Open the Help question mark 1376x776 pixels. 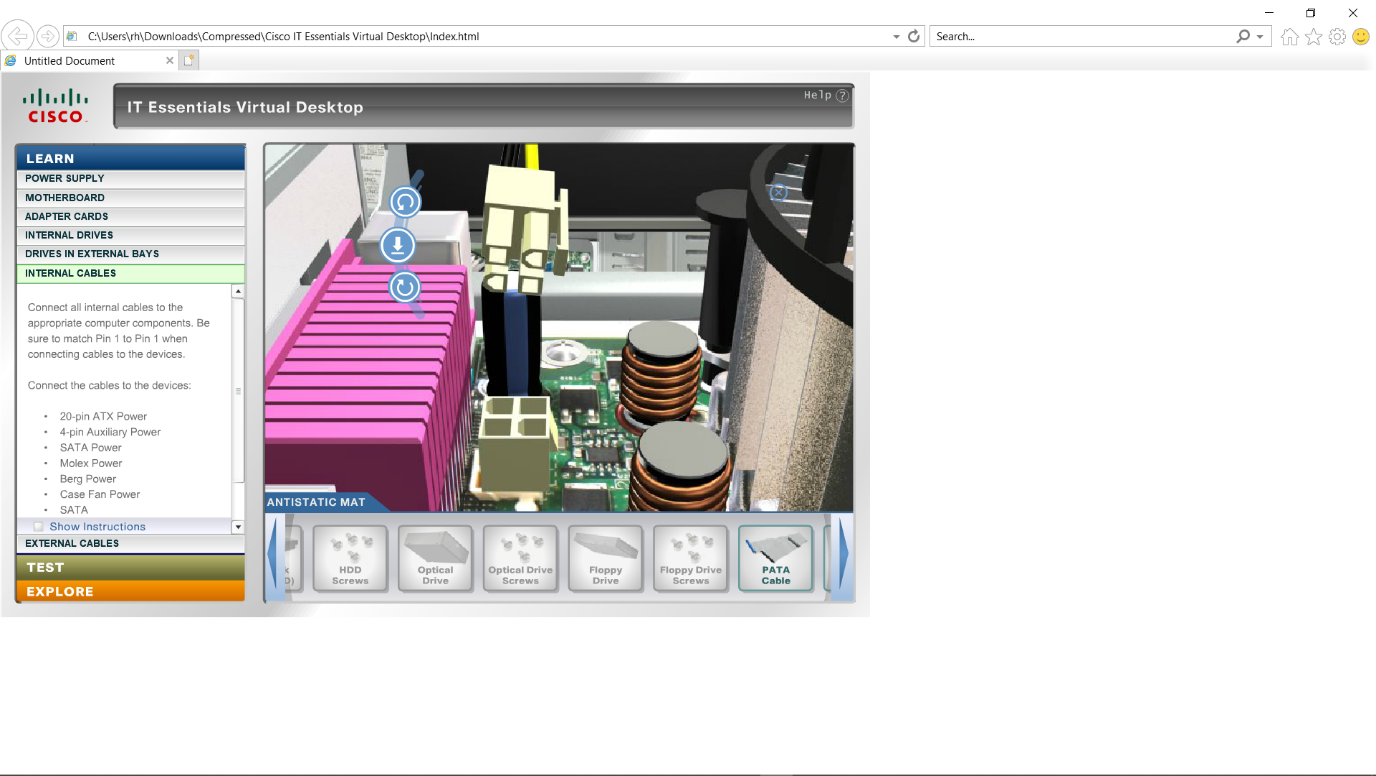842,96
